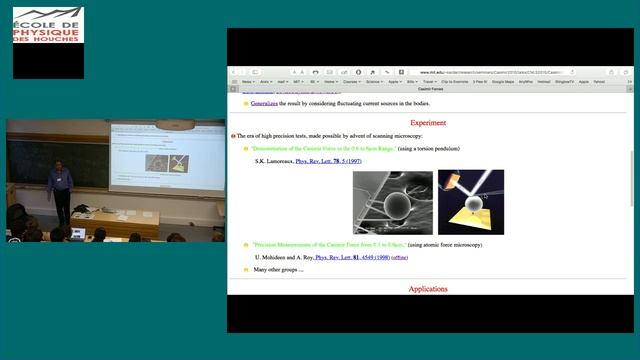Click the colored AFM sphere illustration
The image size is (640, 360).
(x=471, y=202)
